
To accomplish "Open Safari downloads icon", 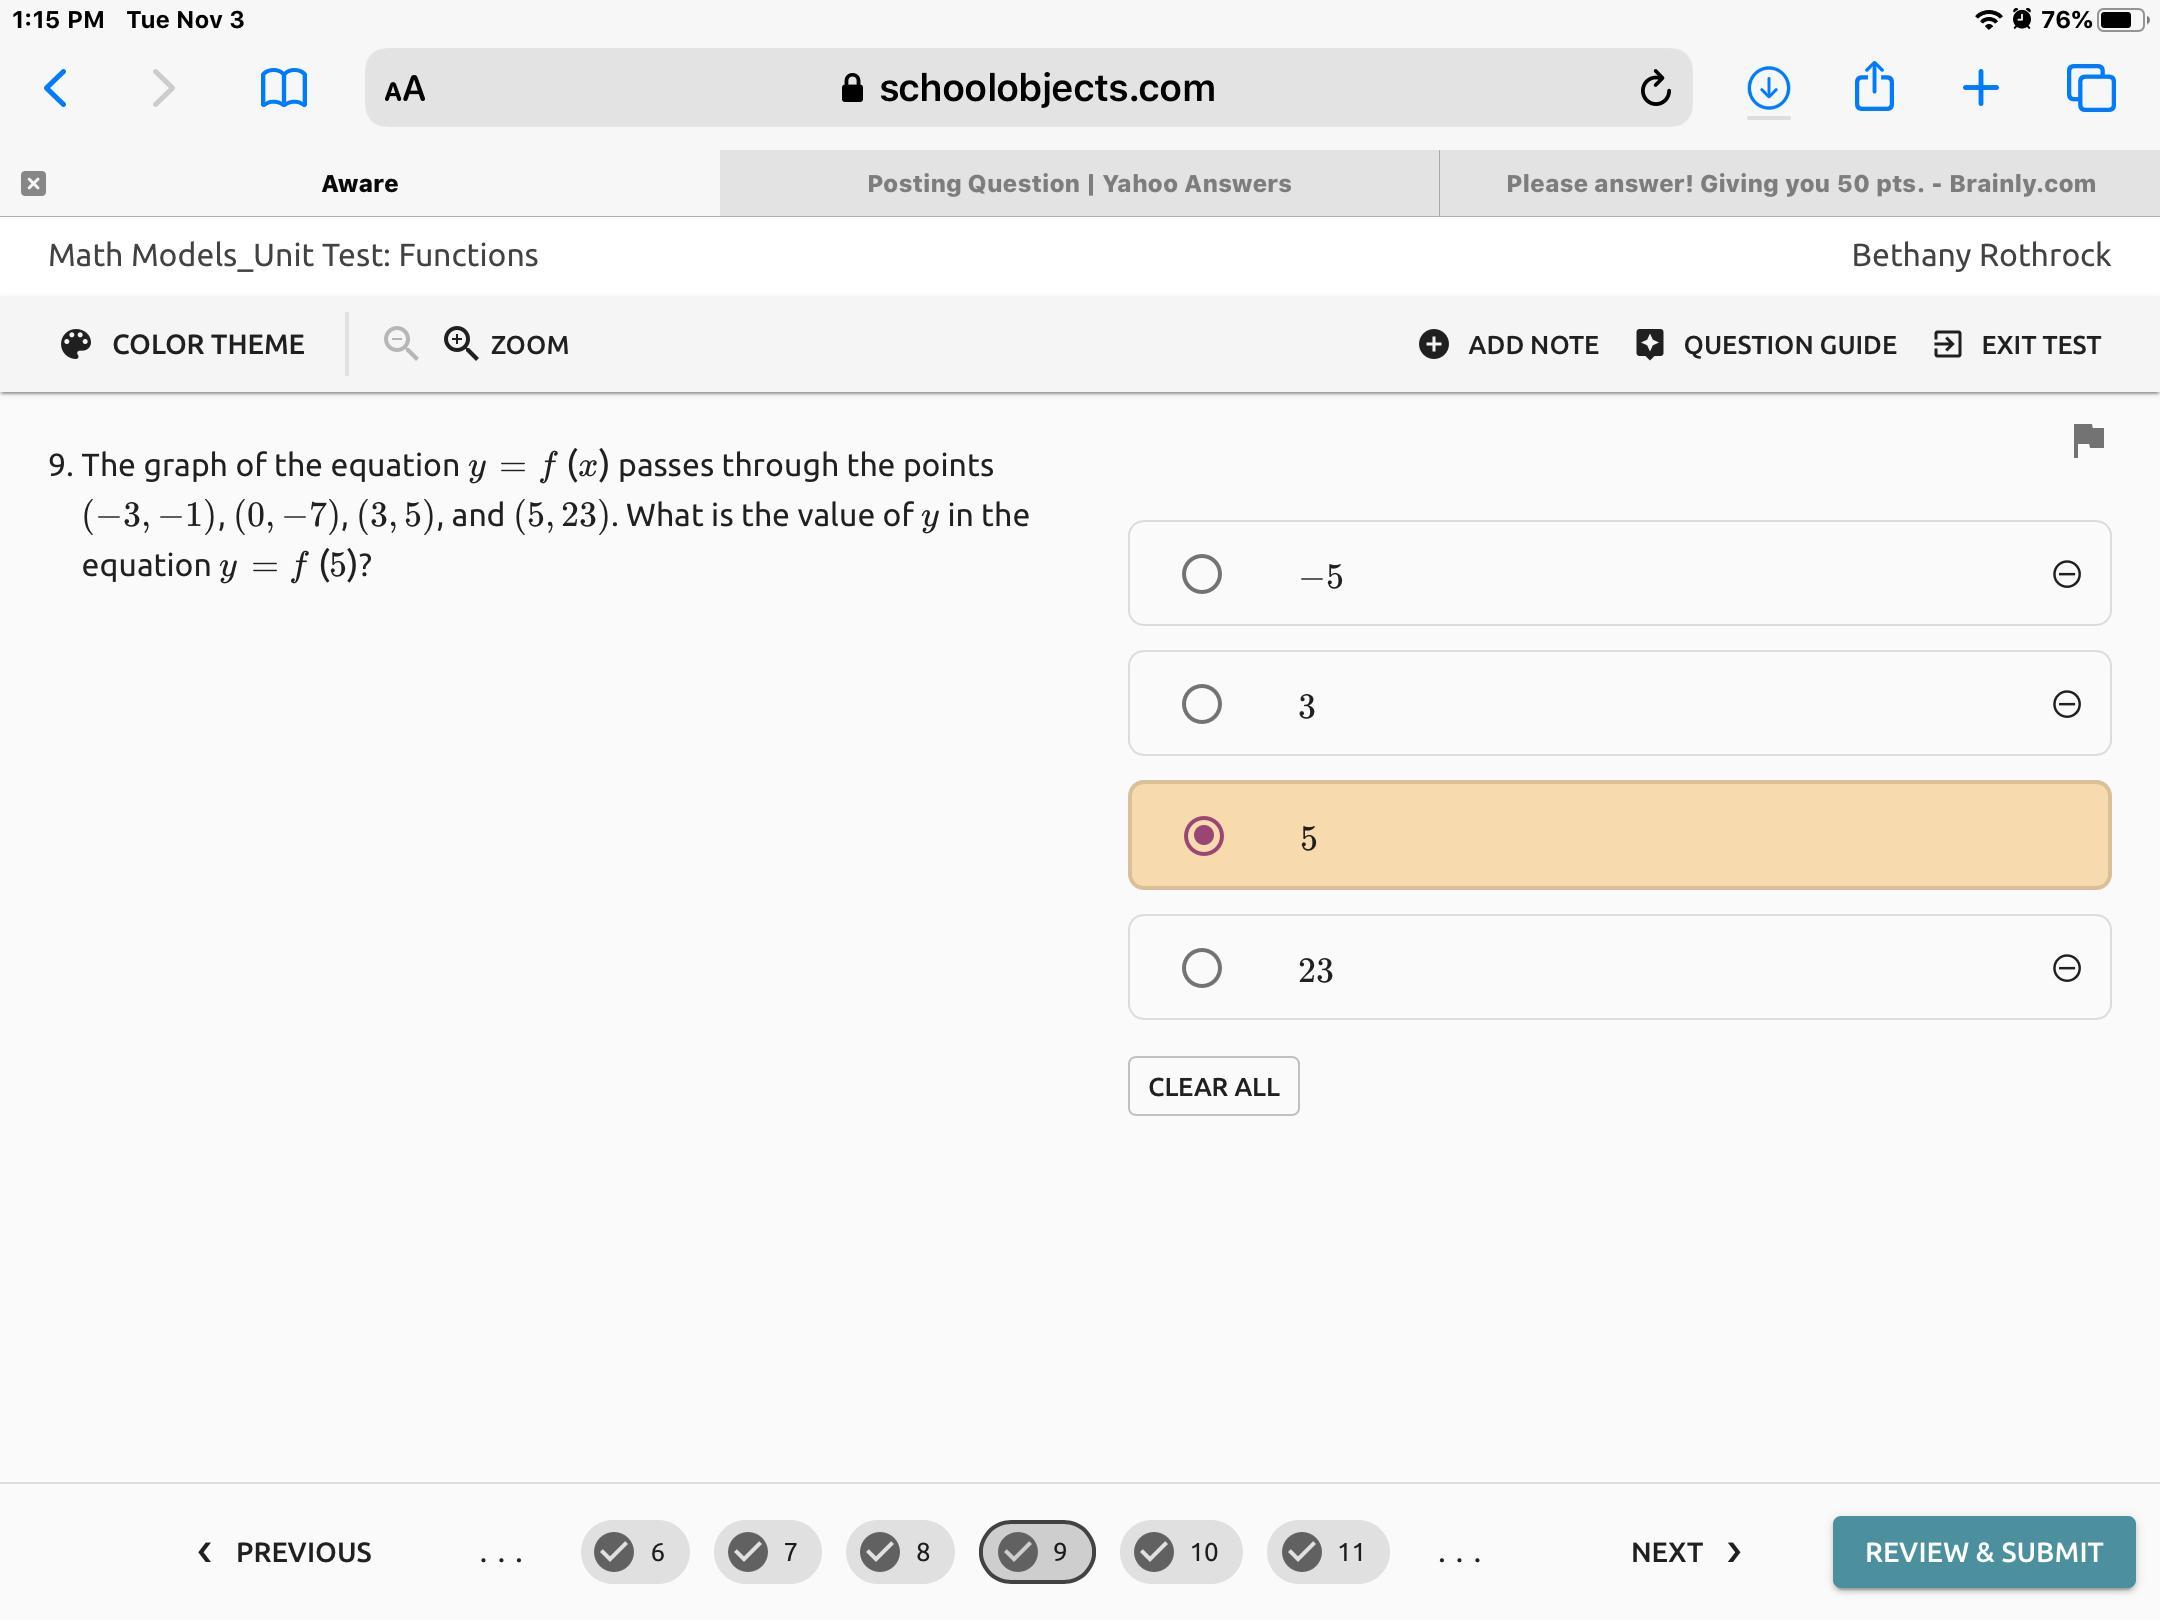I will point(1767,88).
